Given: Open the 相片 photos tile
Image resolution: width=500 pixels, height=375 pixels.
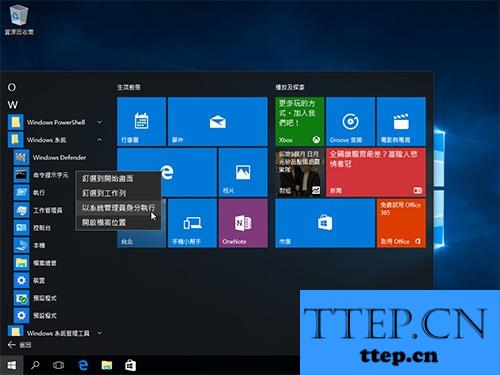Looking at the screenshot, I should pyautogui.click(x=243, y=172).
